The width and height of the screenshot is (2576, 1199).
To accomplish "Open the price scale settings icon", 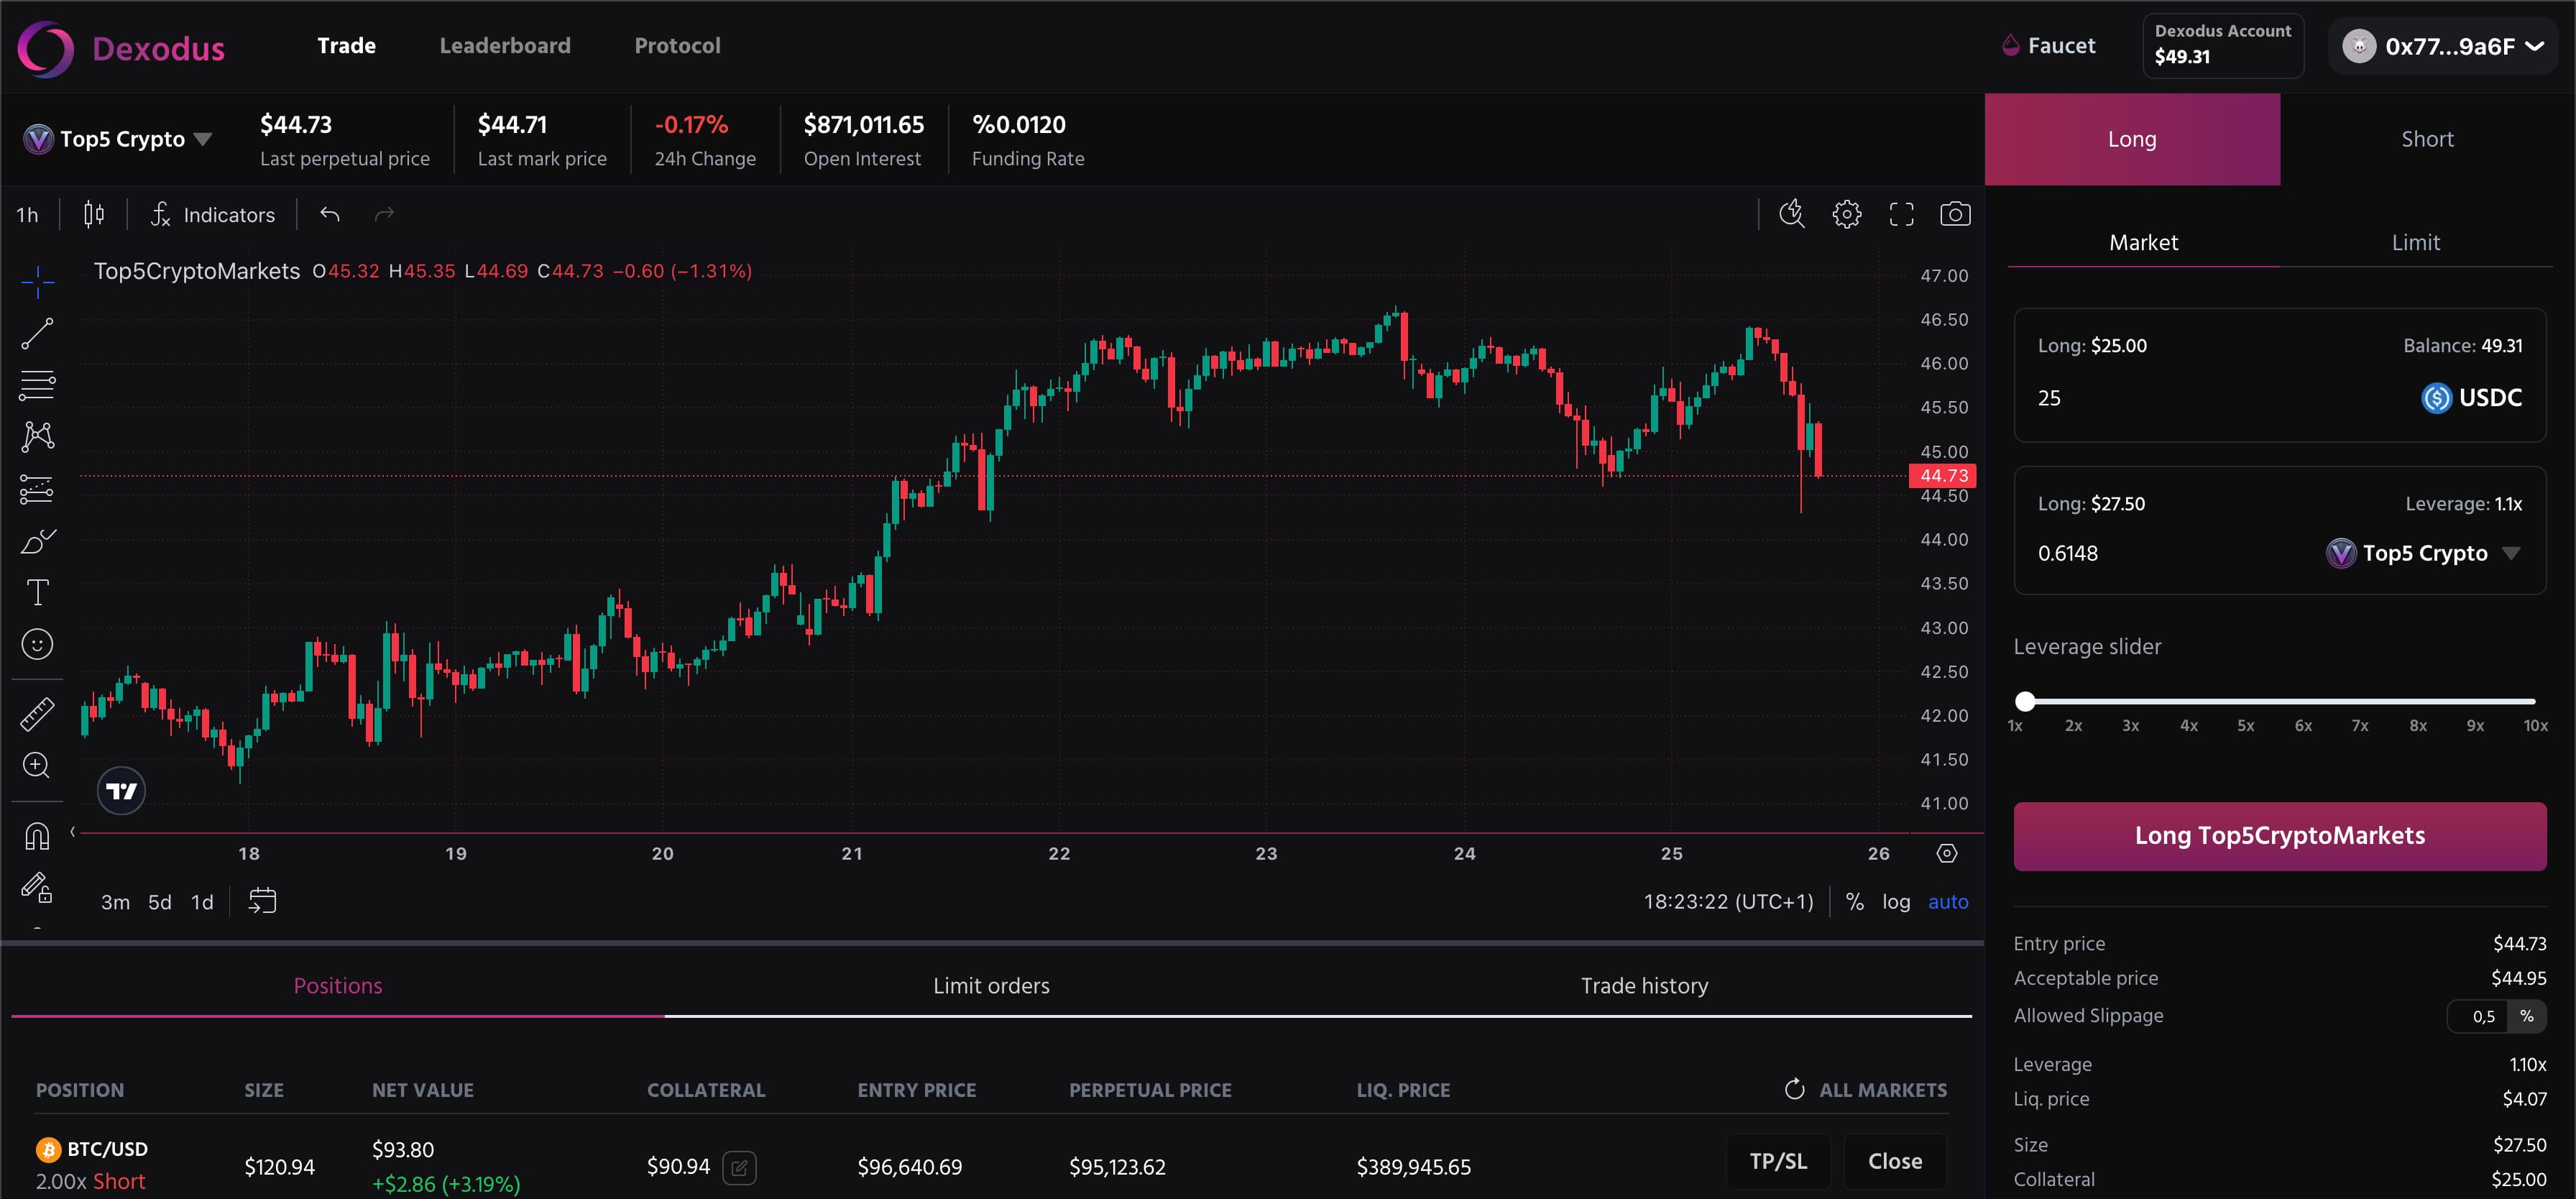I will 1946,853.
